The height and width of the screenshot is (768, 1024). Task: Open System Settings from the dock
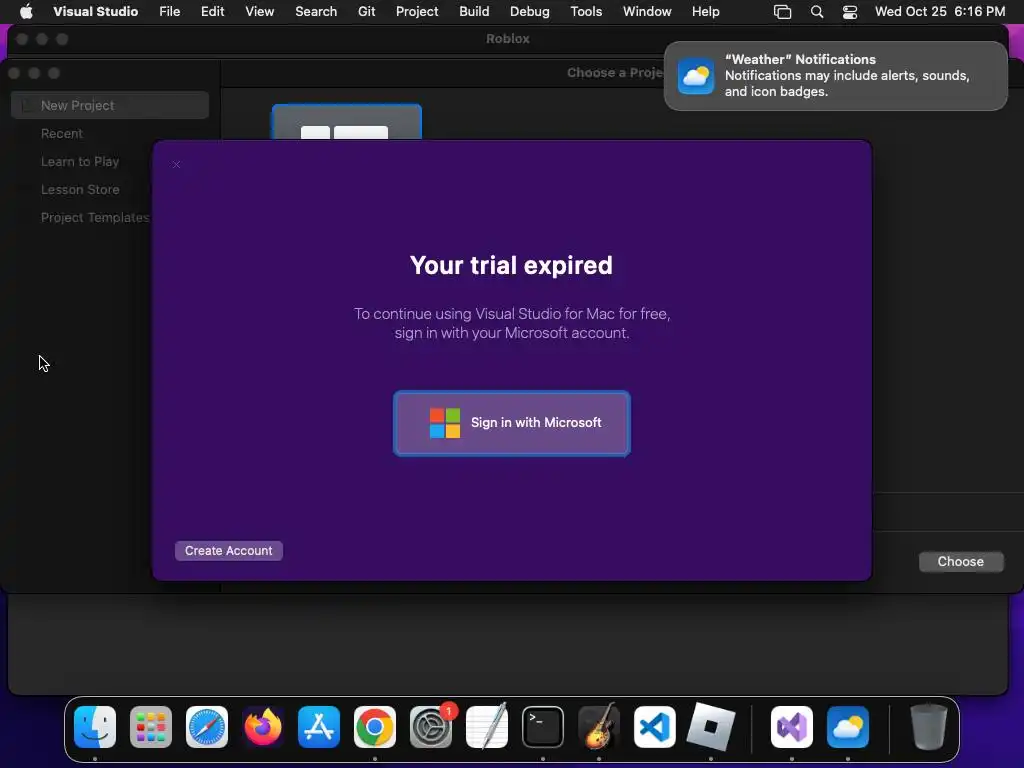431,727
